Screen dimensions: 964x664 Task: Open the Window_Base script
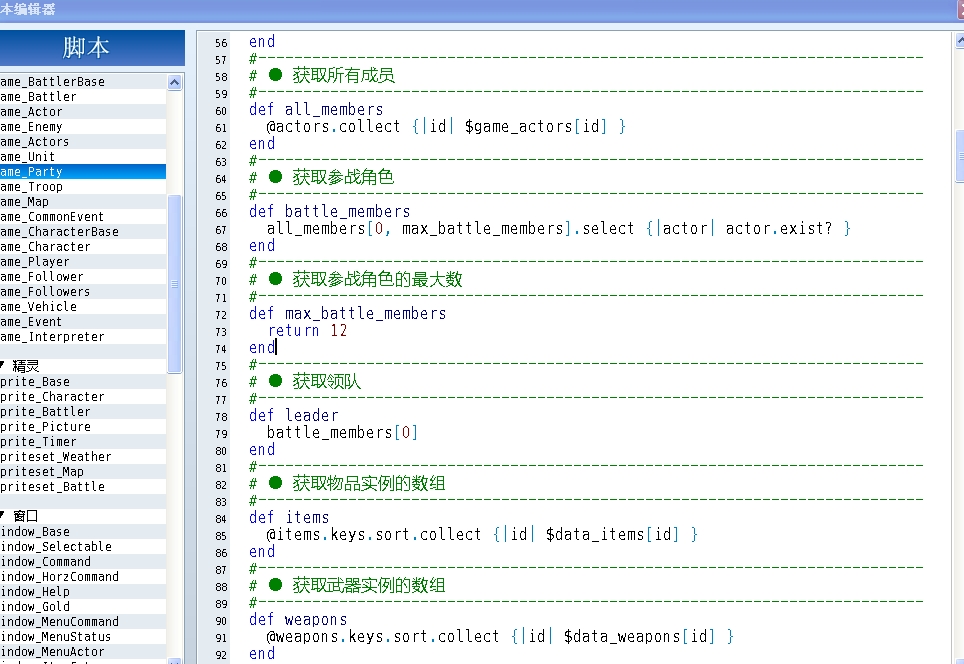83,532
